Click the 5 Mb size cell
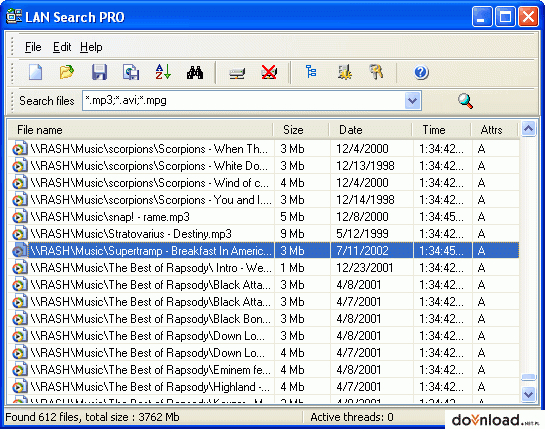Viewport: 545px width, 429px height. click(x=292, y=217)
